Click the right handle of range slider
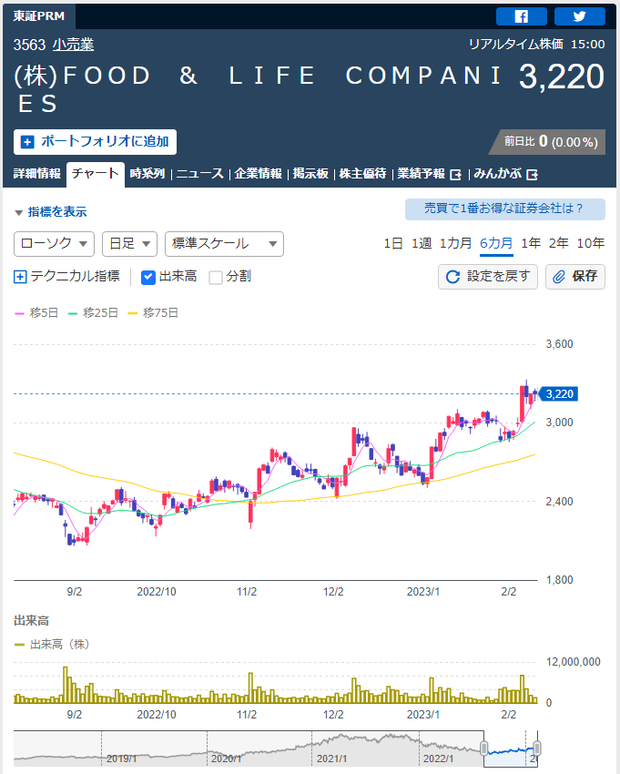Viewport: 620px width, 774px height. click(537, 748)
